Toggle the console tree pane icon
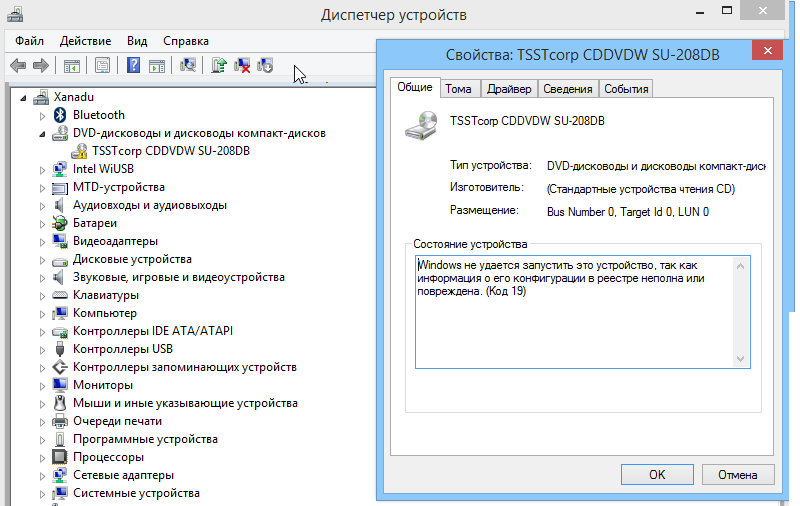 coord(72,65)
